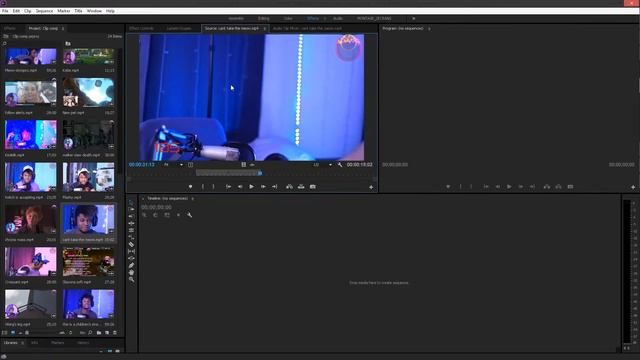
Task: Add Marker in the Source monitor
Action: 190,187
